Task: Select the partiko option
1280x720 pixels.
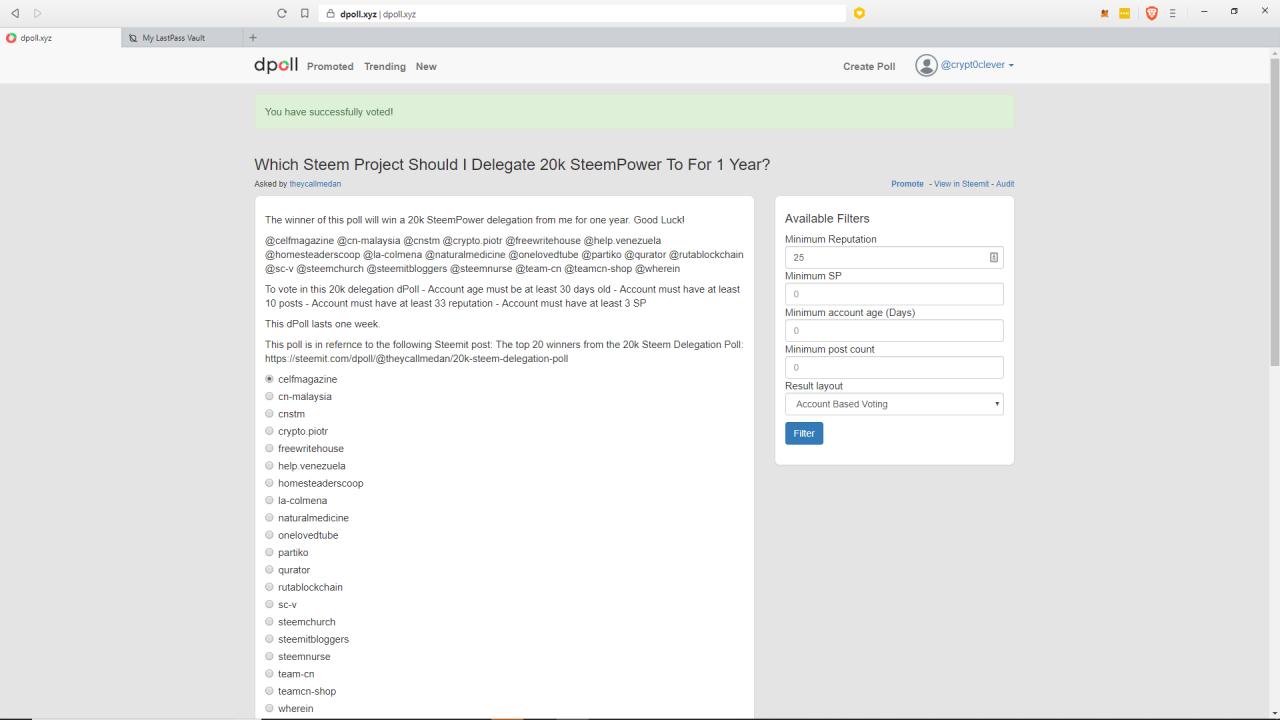Action: click(269, 552)
